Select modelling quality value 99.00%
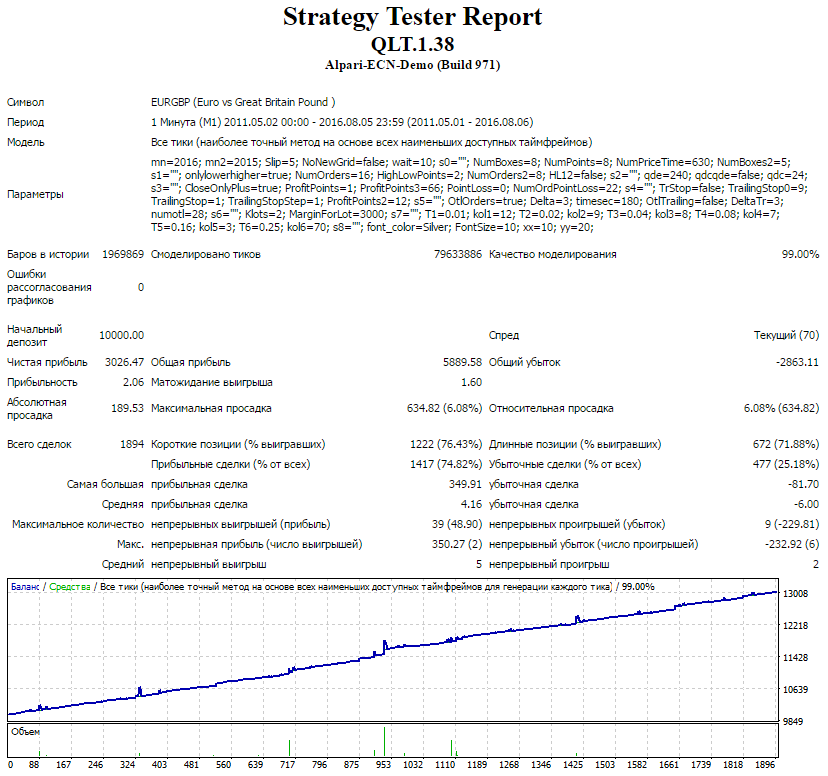The image size is (828, 776). click(800, 254)
